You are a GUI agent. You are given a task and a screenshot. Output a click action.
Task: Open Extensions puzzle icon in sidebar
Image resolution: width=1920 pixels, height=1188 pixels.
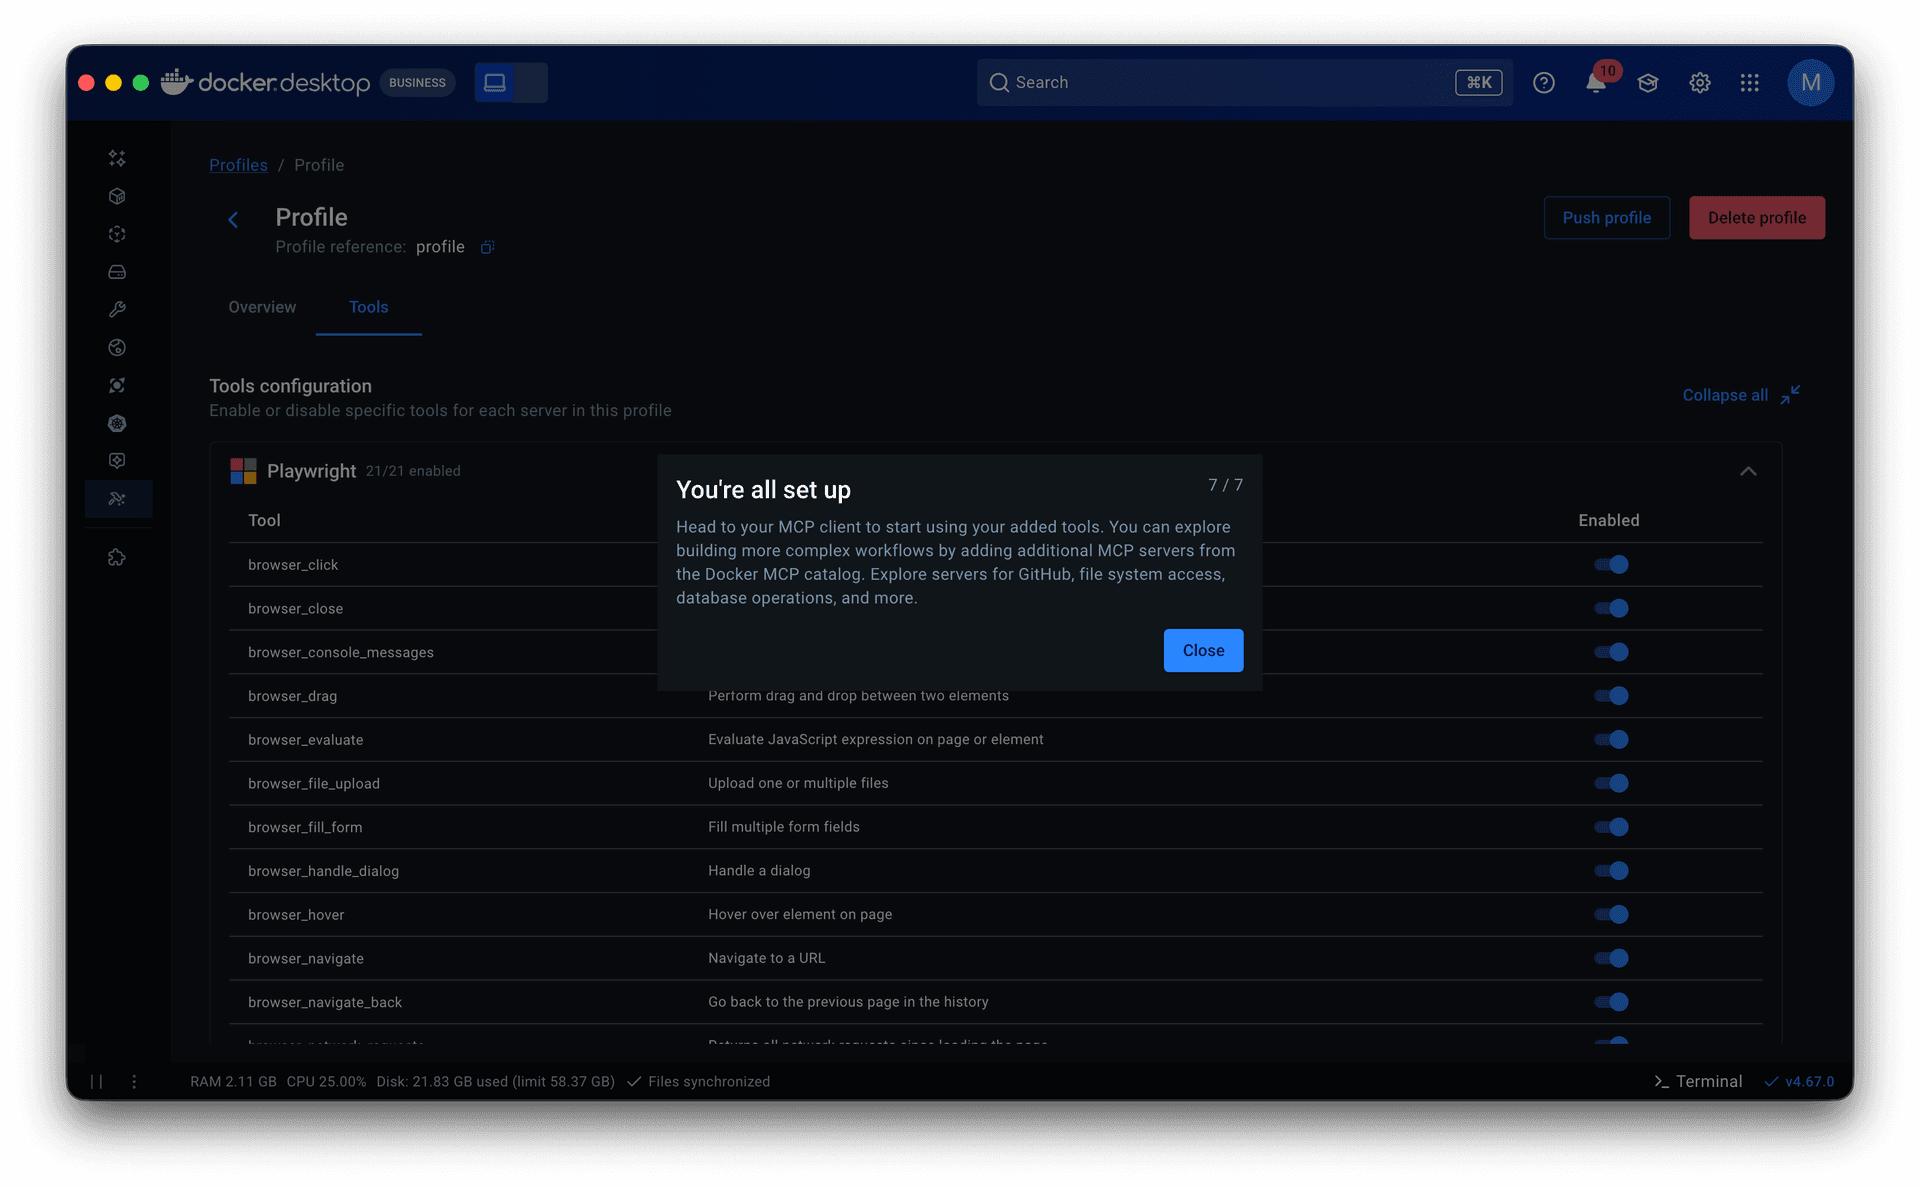coord(117,558)
